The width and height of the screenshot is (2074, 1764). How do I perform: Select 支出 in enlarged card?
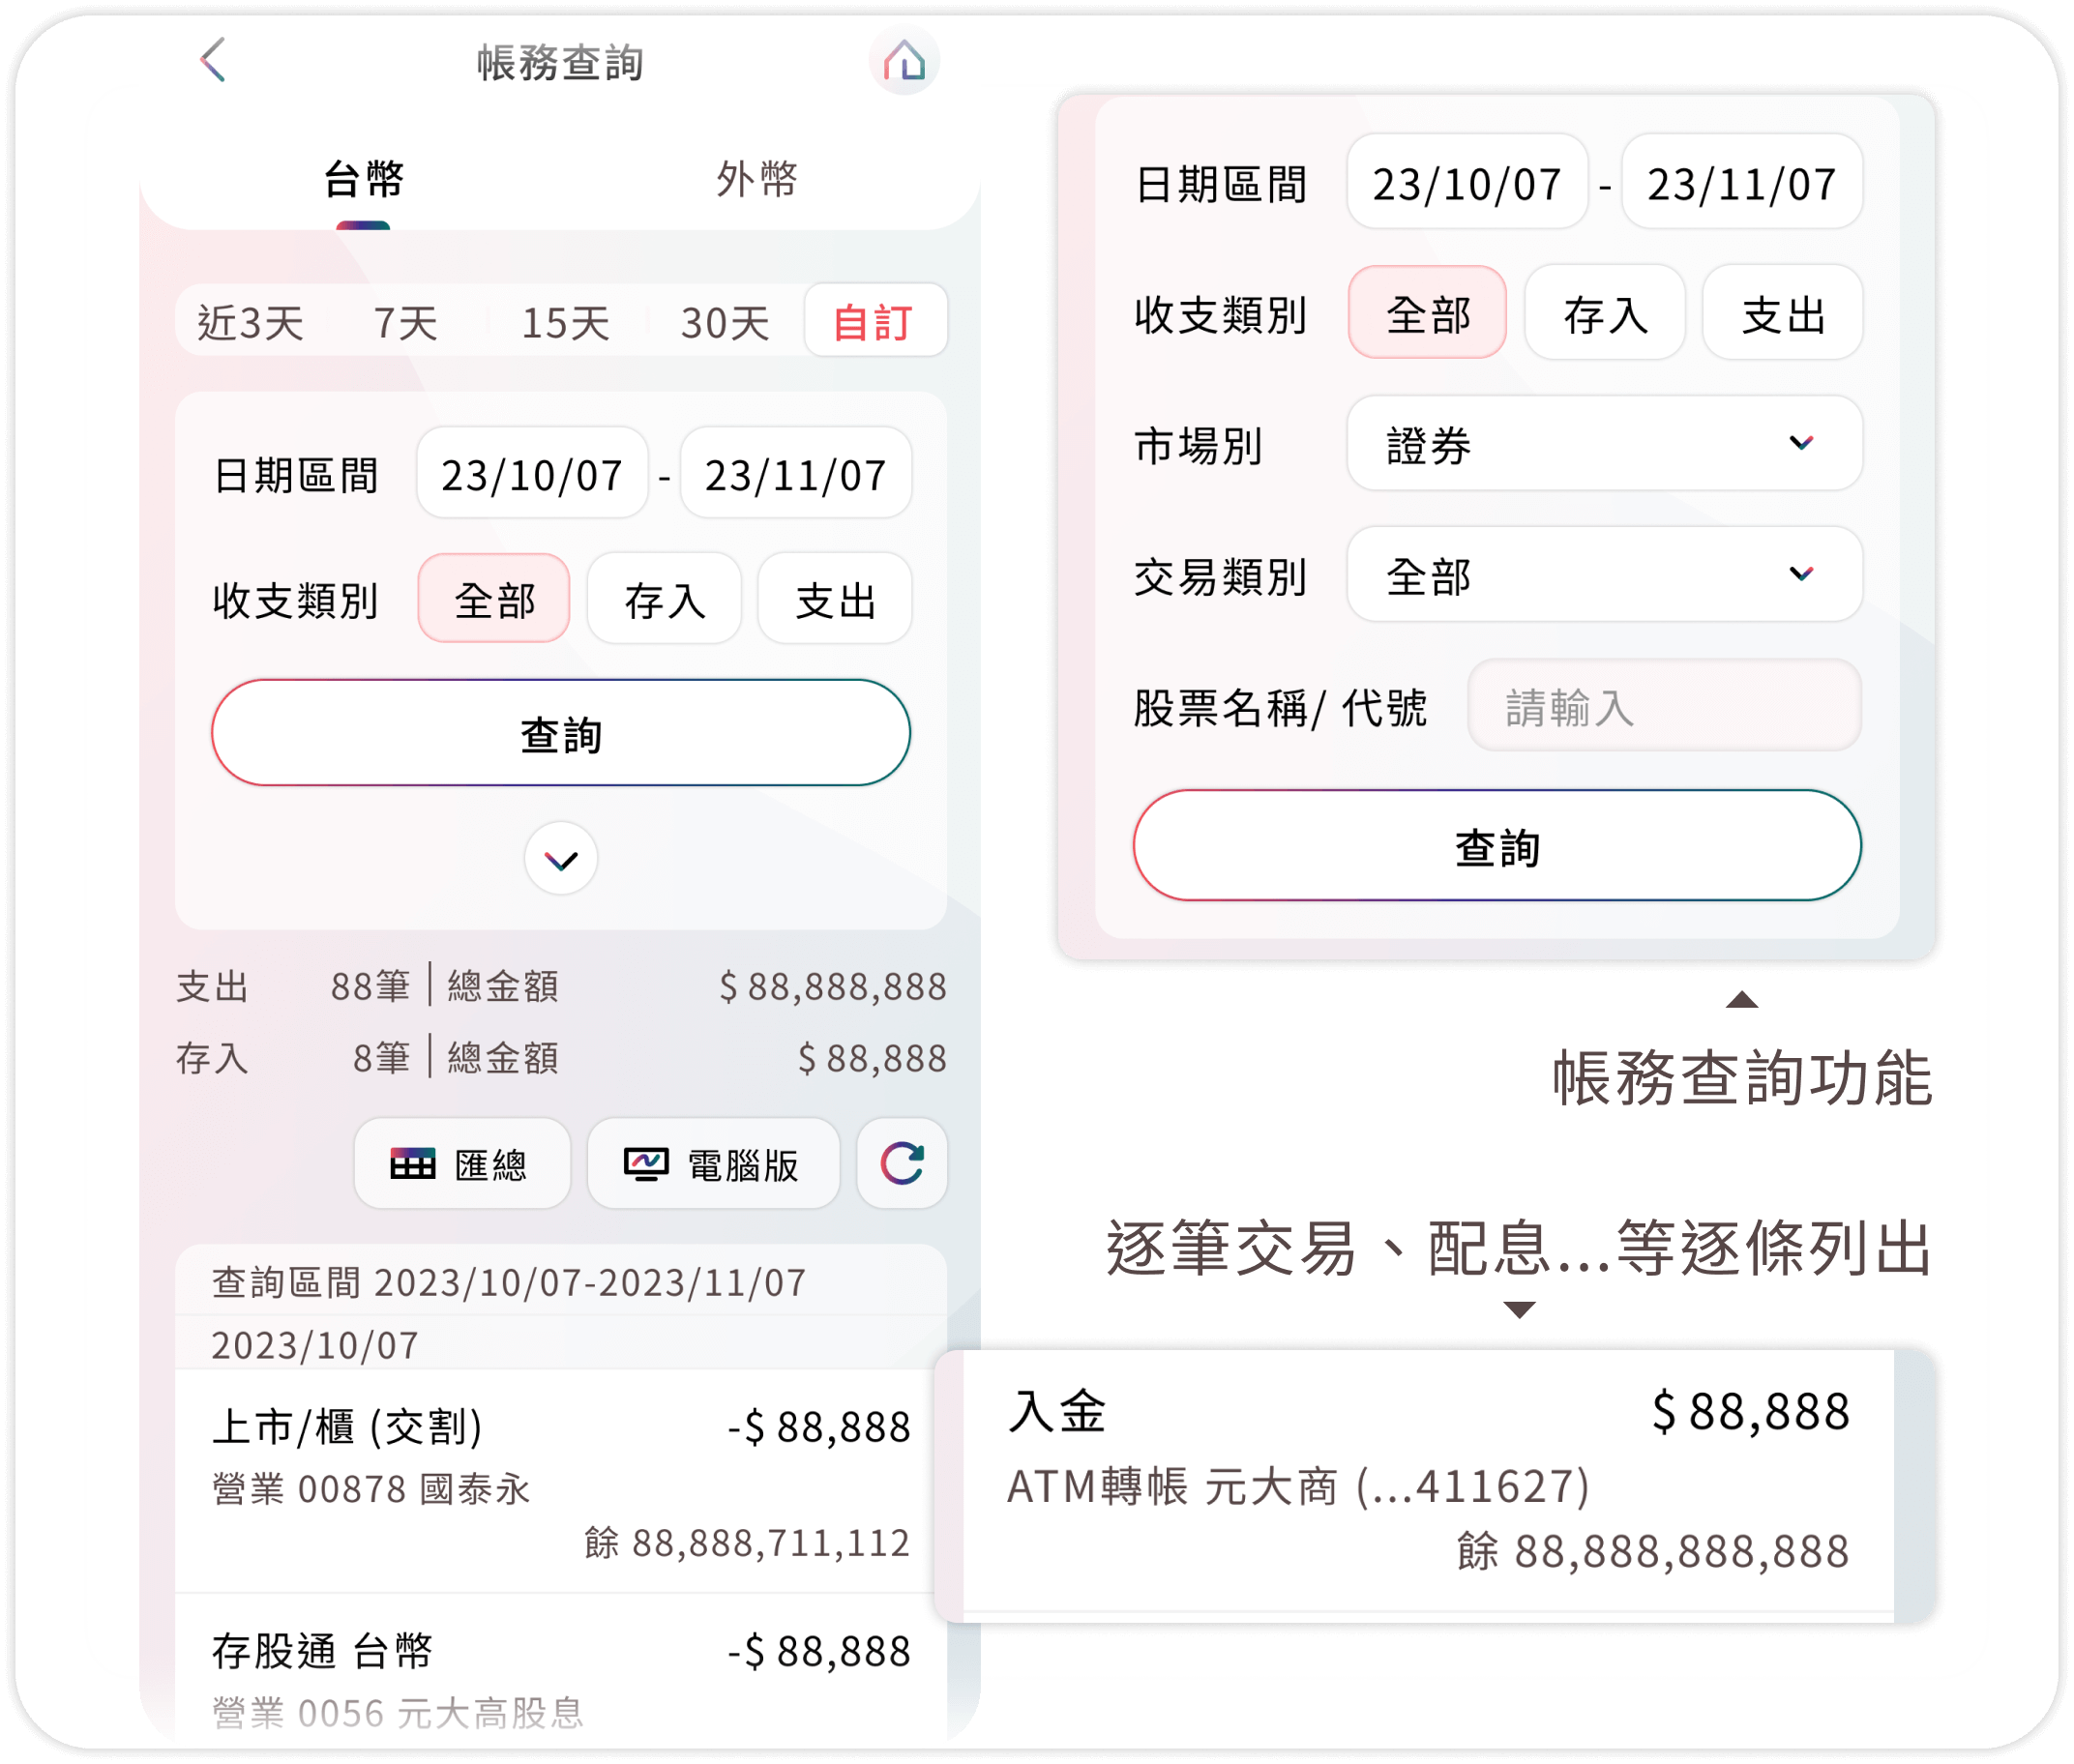coord(1783,313)
